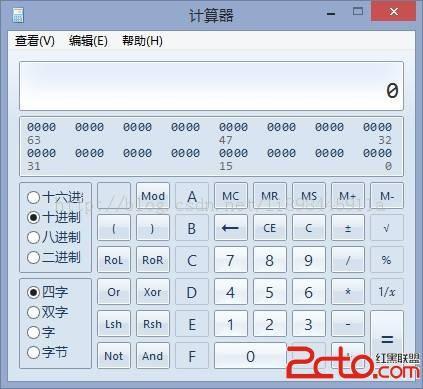The width and height of the screenshot is (423, 389).
Task: Click the reciprocal 1/x button
Action: tap(387, 292)
